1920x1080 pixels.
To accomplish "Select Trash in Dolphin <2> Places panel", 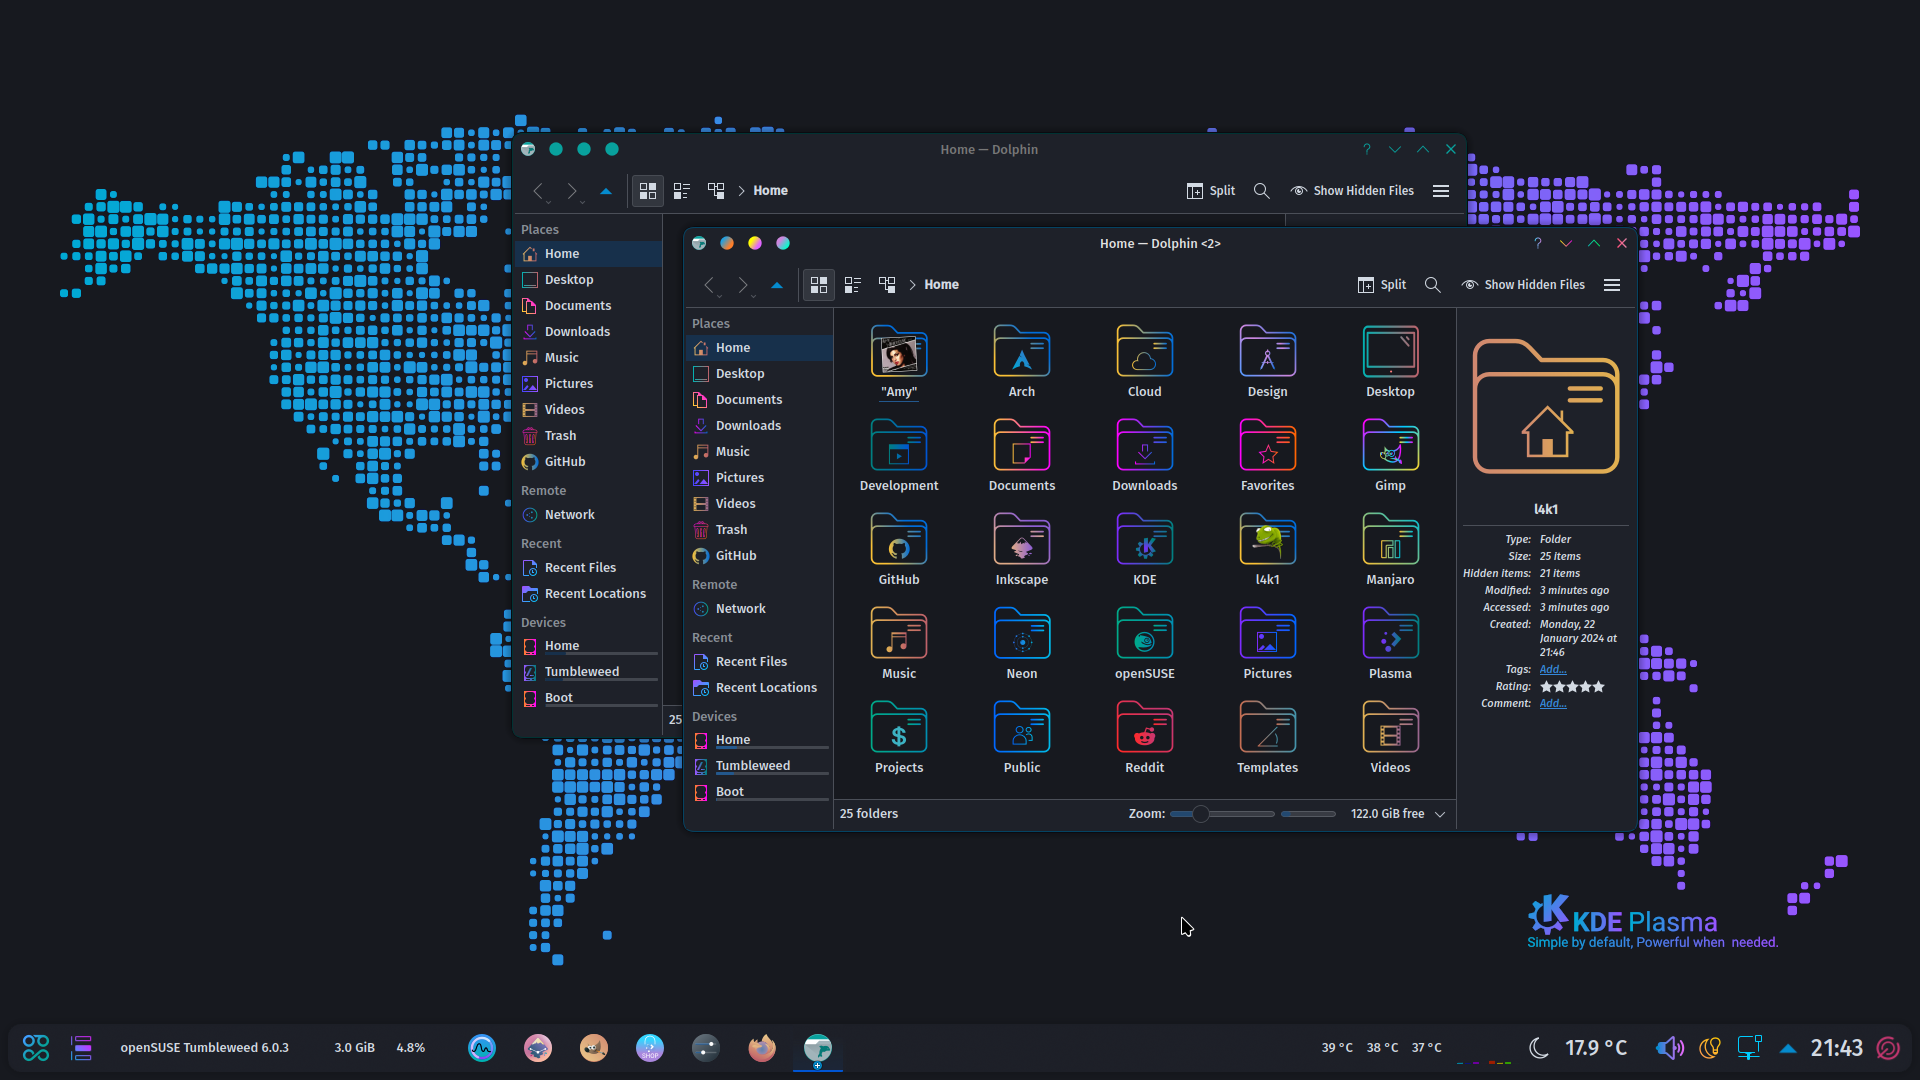I will pos(759,530).
